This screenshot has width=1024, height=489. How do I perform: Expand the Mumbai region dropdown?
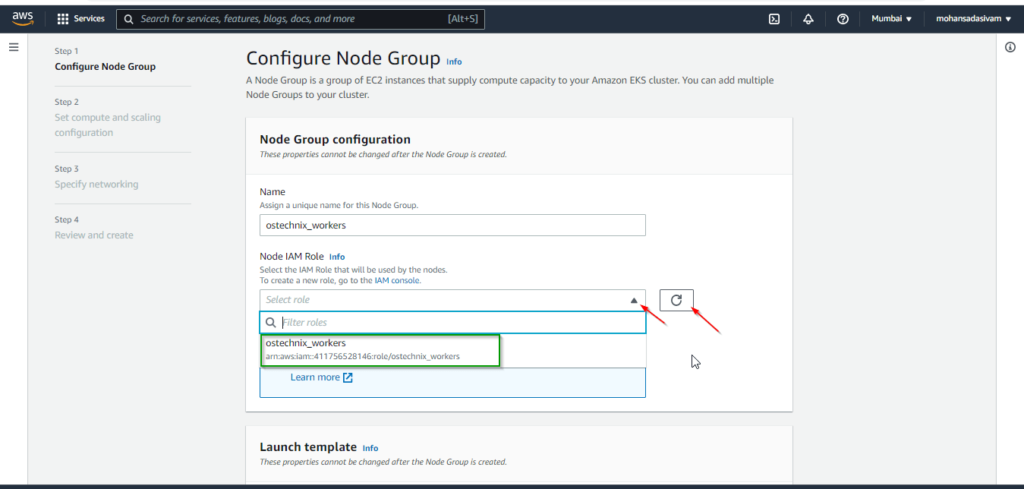point(891,19)
